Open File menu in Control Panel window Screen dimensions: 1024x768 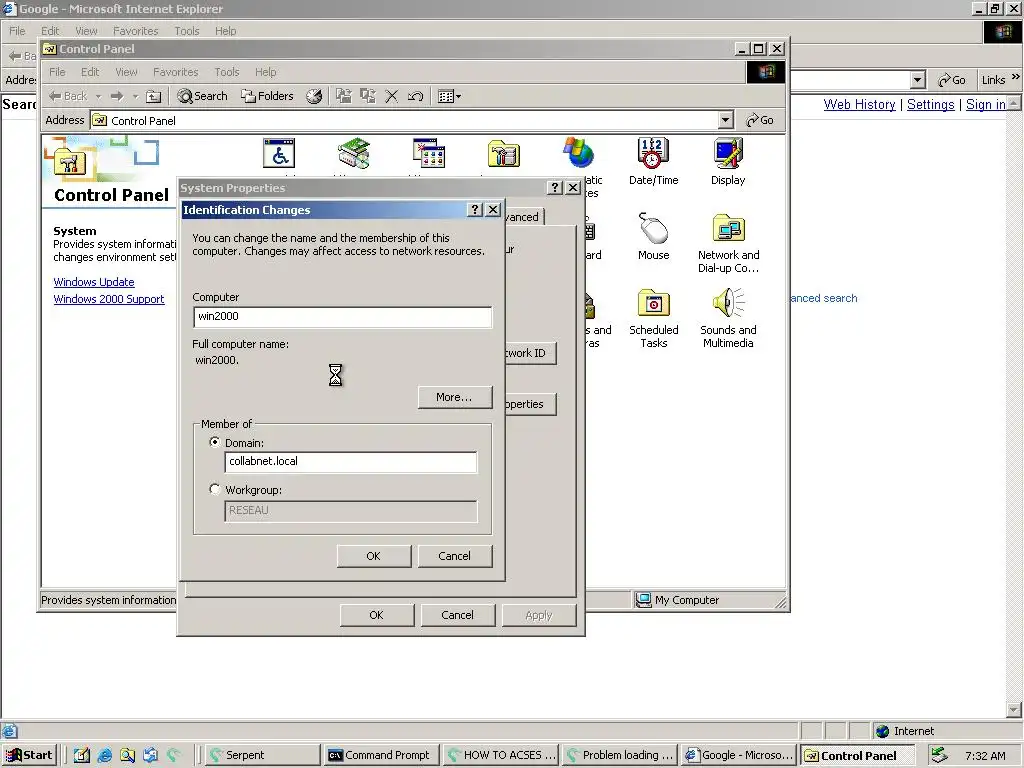pos(57,72)
